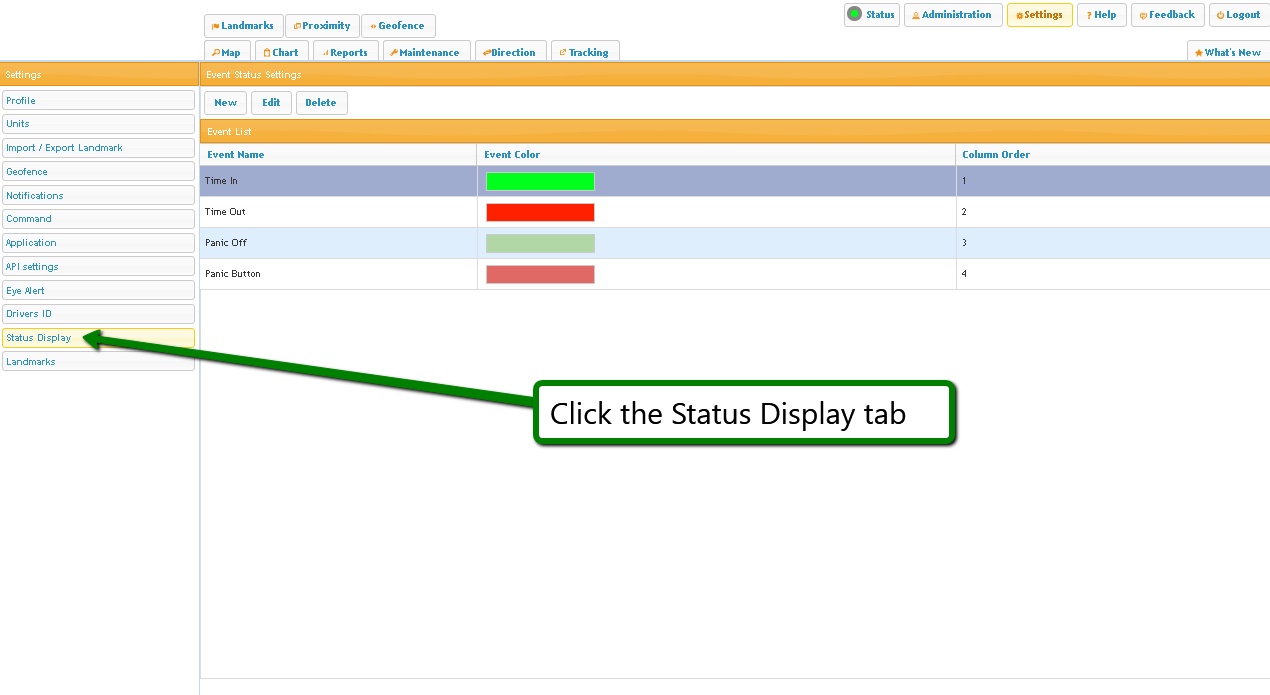Open the Proximity tab

pos(322,26)
